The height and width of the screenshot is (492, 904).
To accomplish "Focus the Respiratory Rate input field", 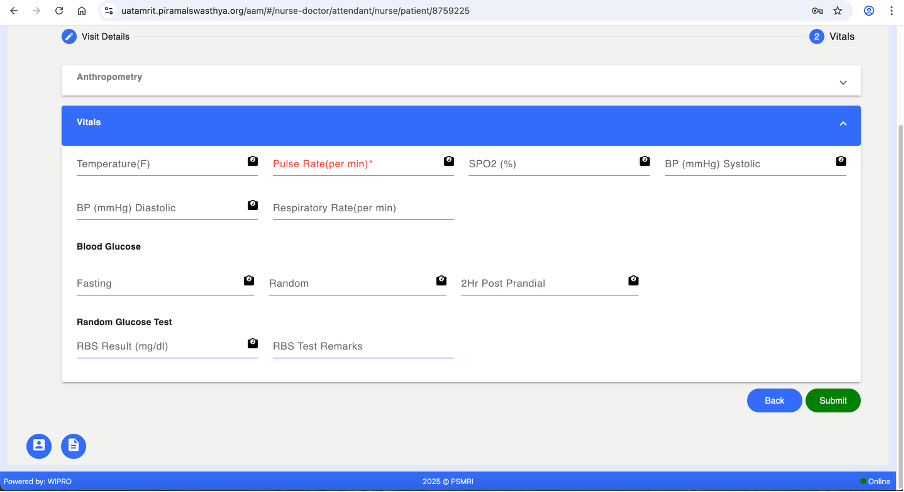I will pyautogui.click(x=362, y=209).
